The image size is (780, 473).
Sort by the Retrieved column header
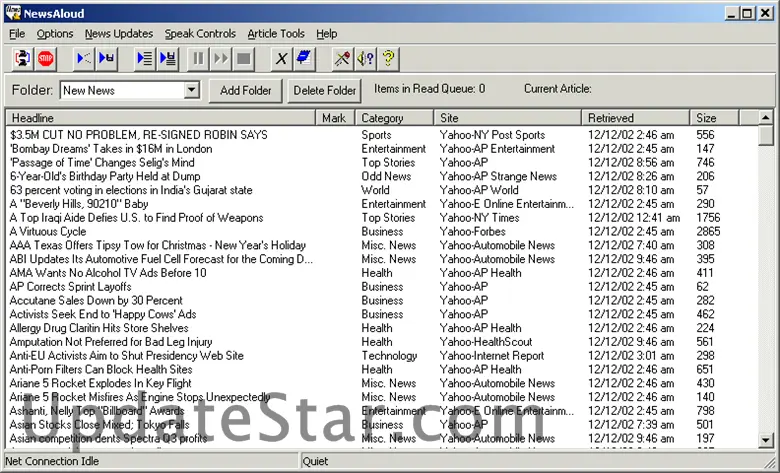click(x=636, y=118)
